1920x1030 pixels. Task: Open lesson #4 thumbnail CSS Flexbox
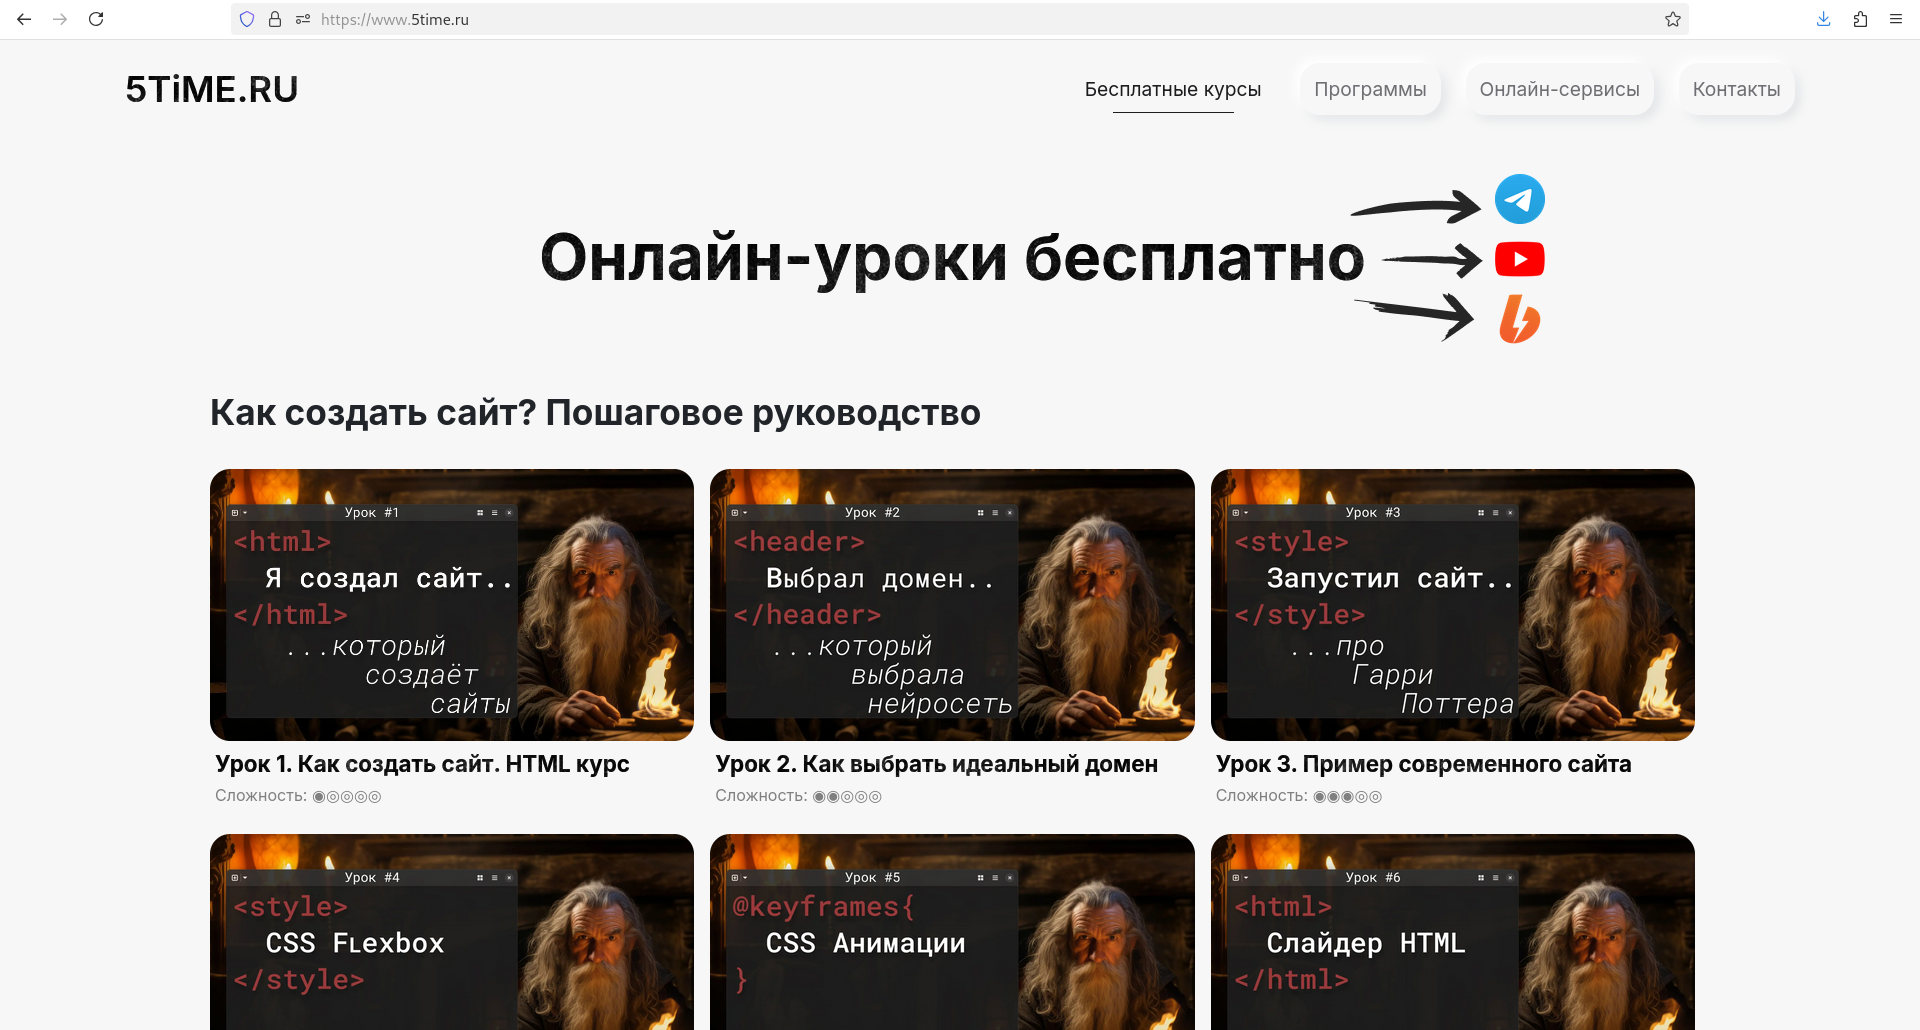point(452,932)
